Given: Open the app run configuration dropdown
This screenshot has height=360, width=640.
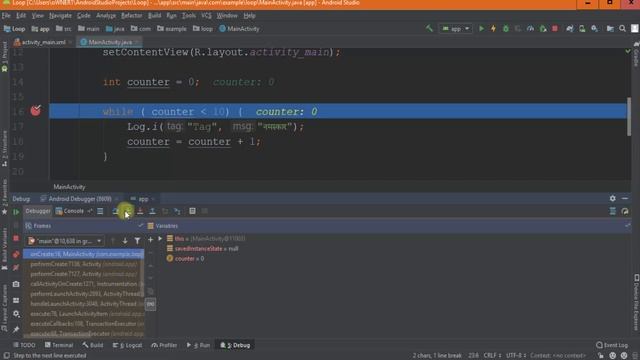Looking at the screenshot, I should pyautogui.click(x=456, y=29).
